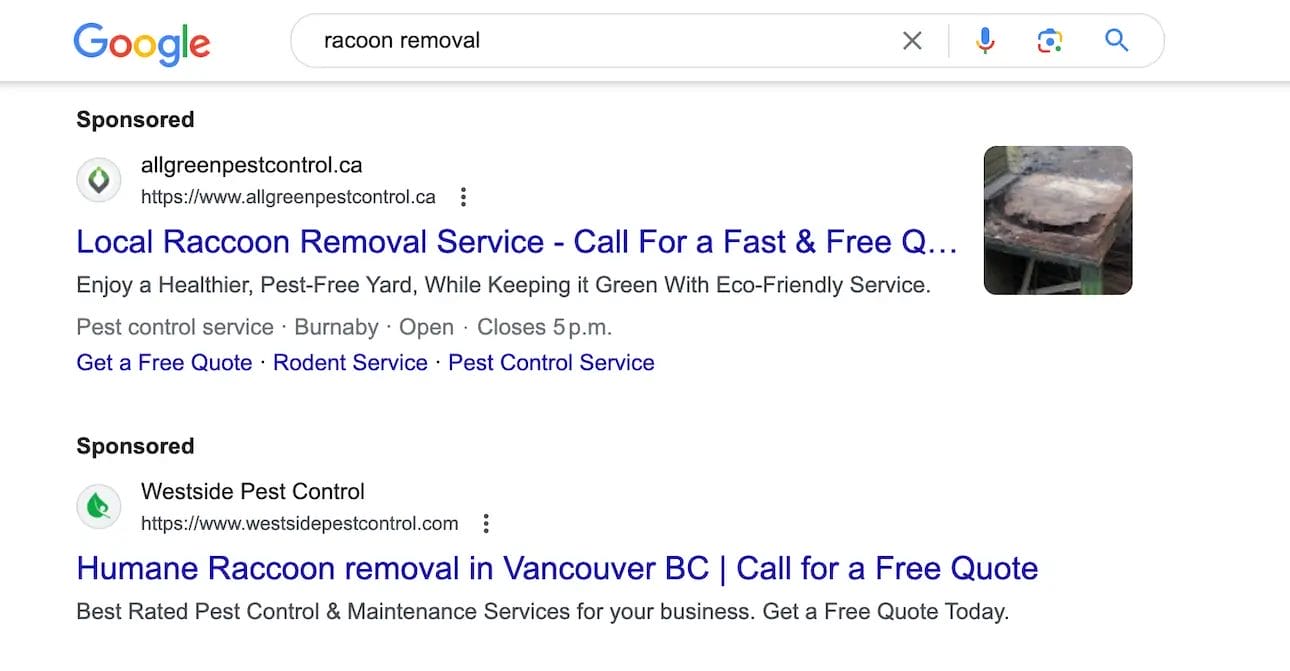Focus the search field containing 'racoon removal'
Screen dimensions: 1290x671
pyautogui.click(x=600, y=41)
